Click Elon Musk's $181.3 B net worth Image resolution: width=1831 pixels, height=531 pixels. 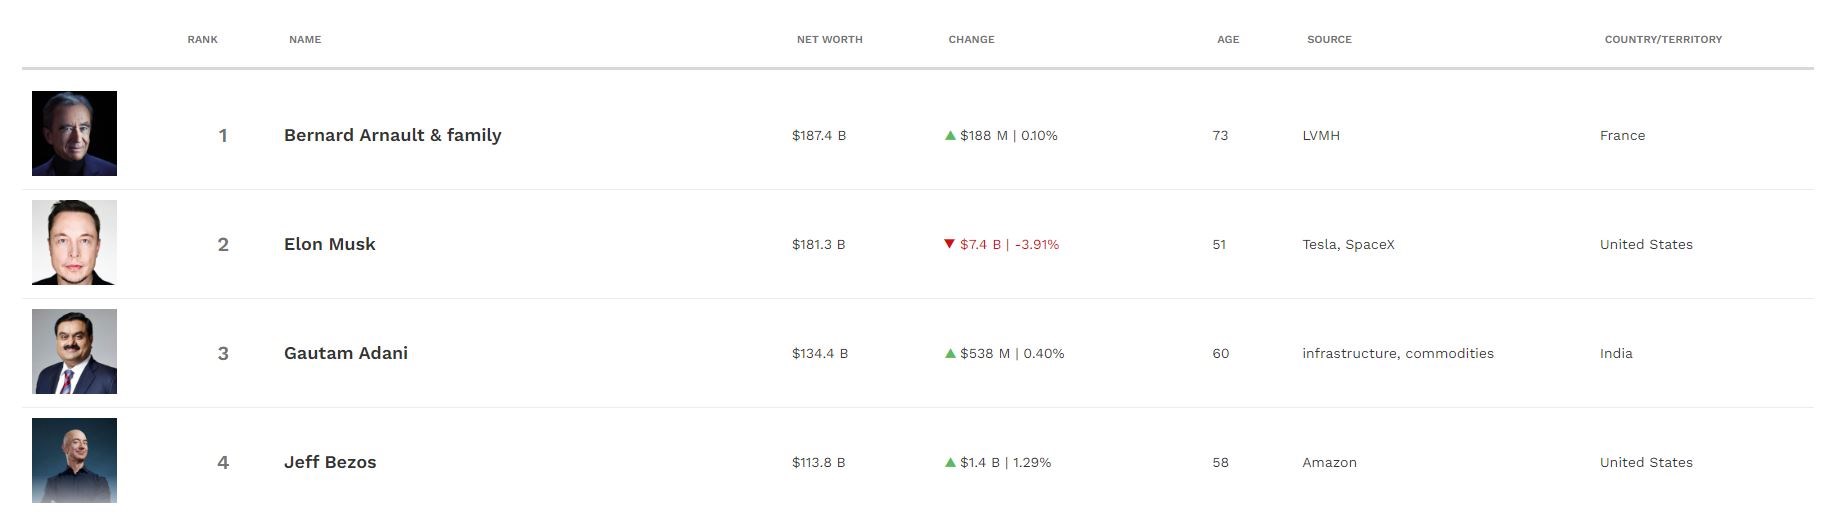[x=818, y=244]
